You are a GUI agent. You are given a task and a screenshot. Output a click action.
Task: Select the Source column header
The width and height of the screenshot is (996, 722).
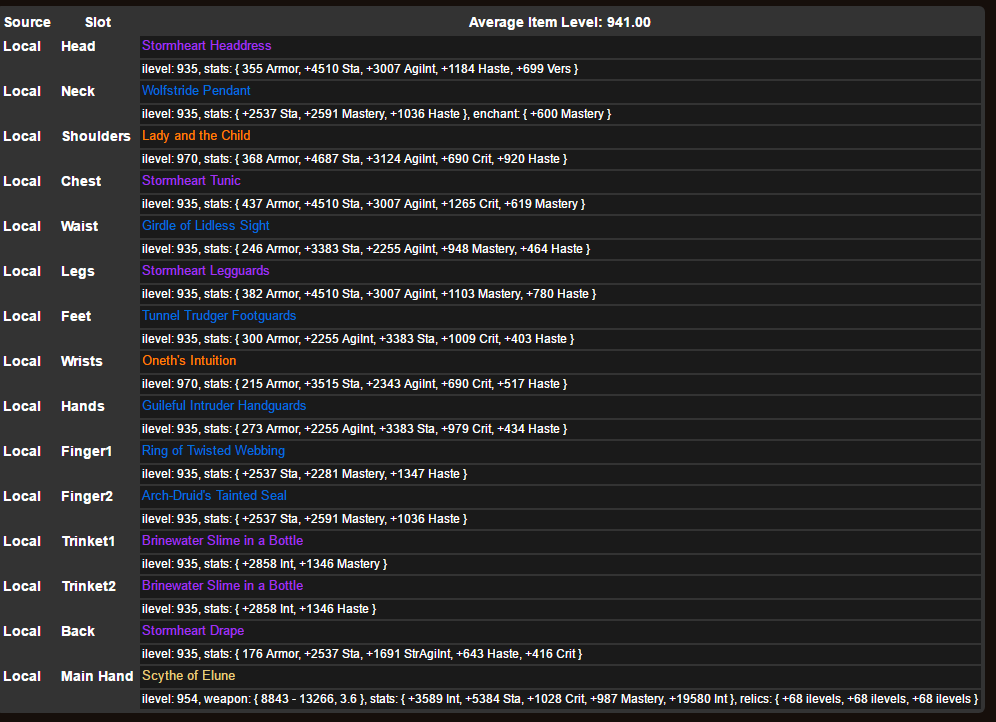click(27, 22)
